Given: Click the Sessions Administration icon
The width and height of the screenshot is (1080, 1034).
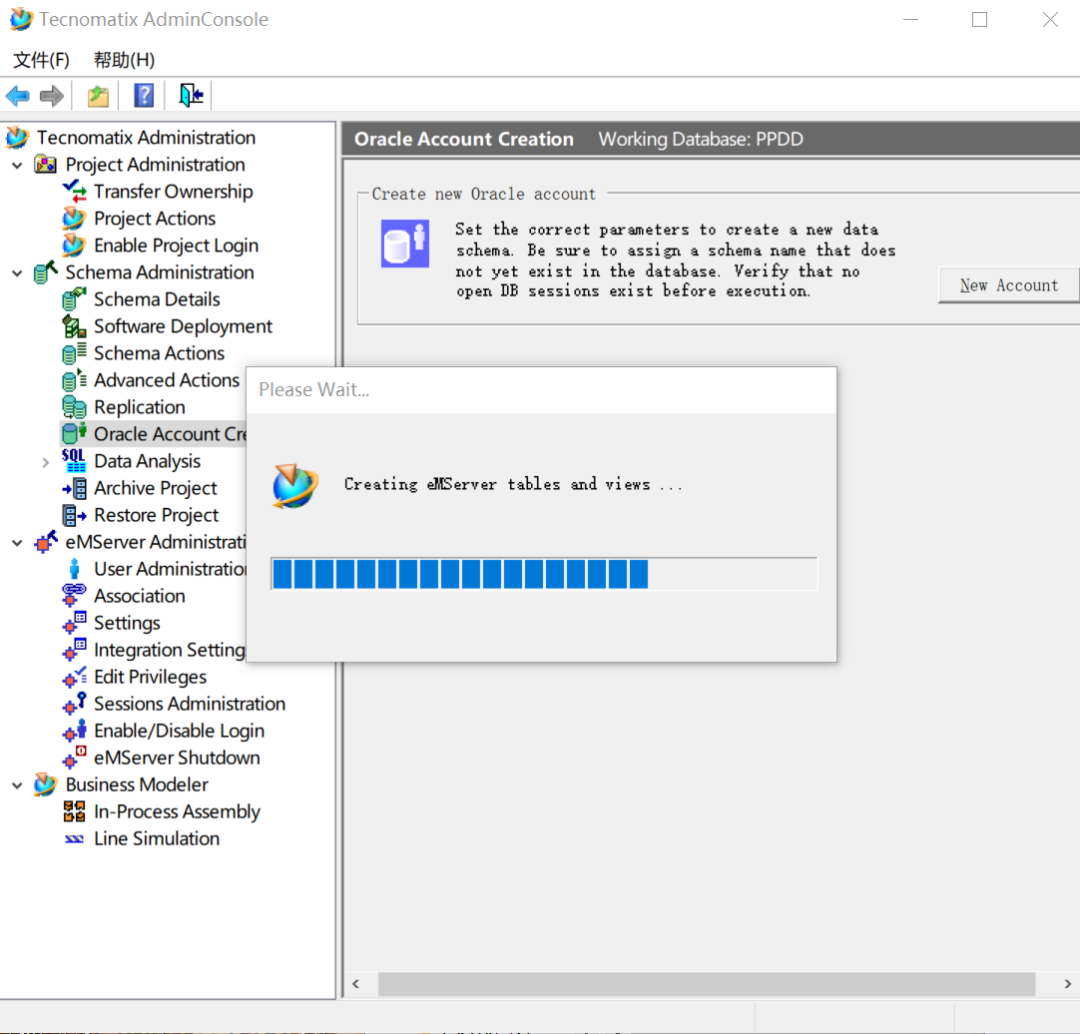Looking at the screenshot, I should [74, 703].
